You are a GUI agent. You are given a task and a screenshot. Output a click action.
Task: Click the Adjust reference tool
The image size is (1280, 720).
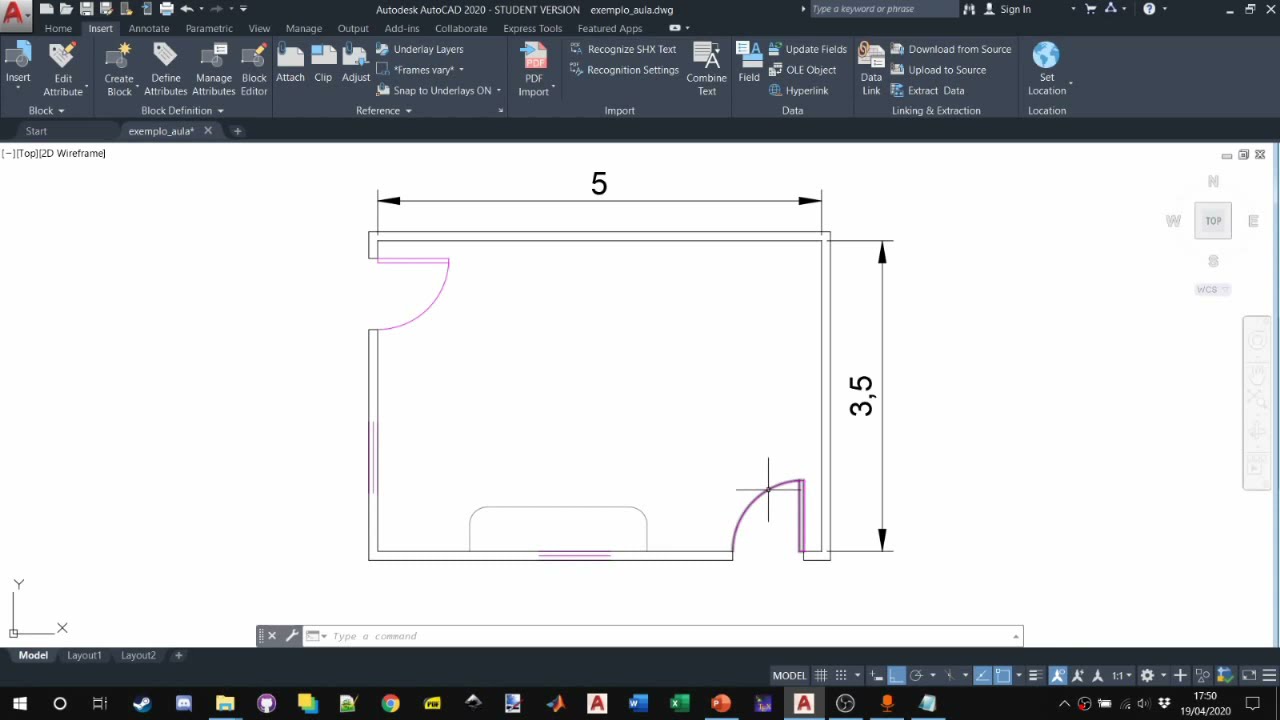[356, 64]
